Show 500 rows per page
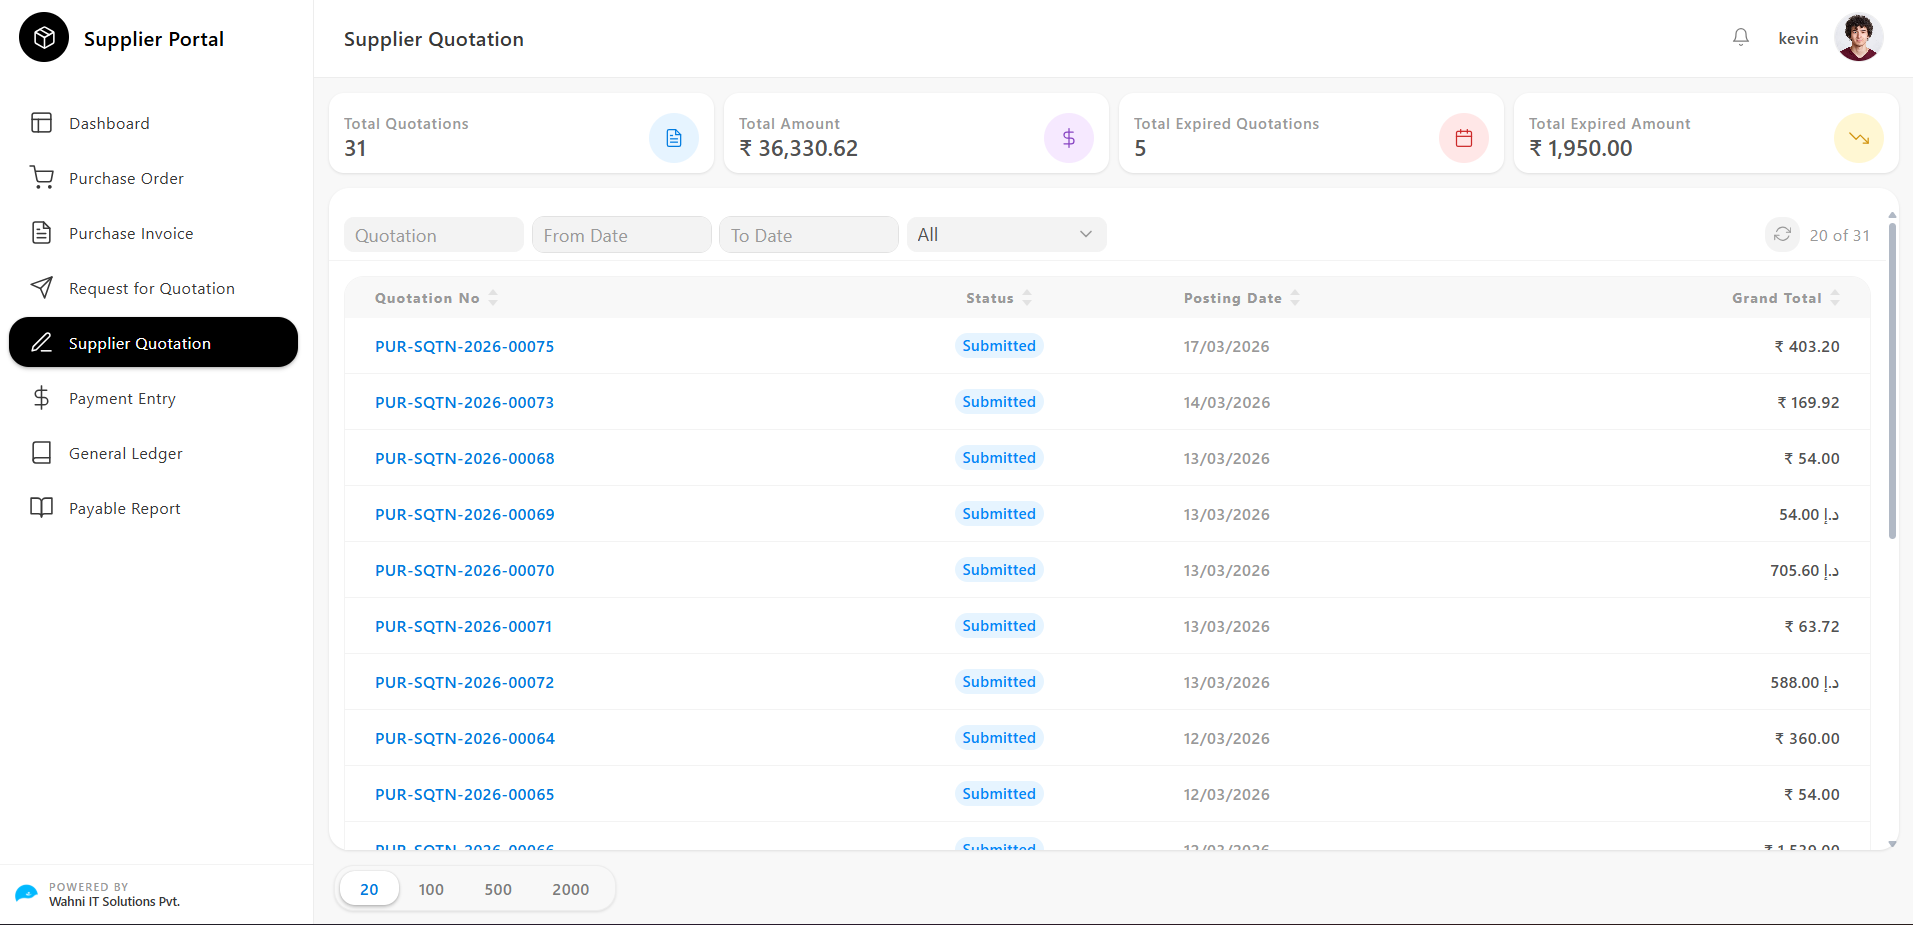The height and width of the screenshot is (925, 1913). click(498, 889)
